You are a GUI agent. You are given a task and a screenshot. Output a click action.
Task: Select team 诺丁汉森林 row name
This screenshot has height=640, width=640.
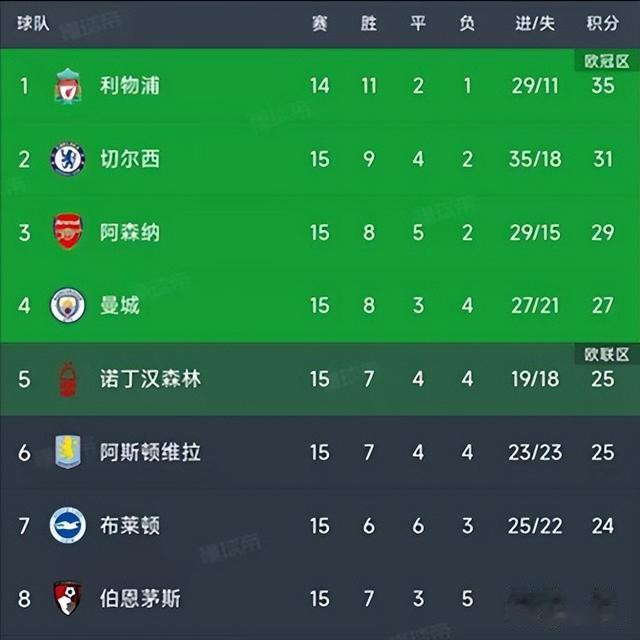click(151, 379)
